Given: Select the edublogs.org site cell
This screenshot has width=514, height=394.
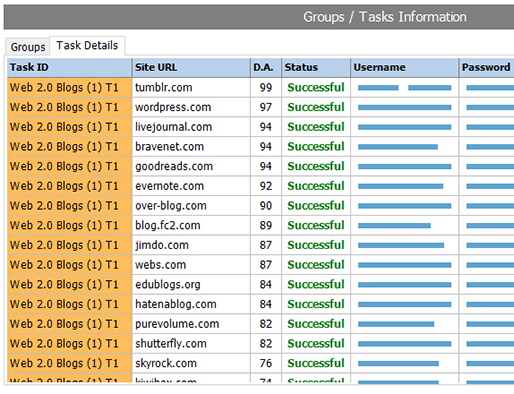Looking at the screenshot, I should tap(191, 284).
